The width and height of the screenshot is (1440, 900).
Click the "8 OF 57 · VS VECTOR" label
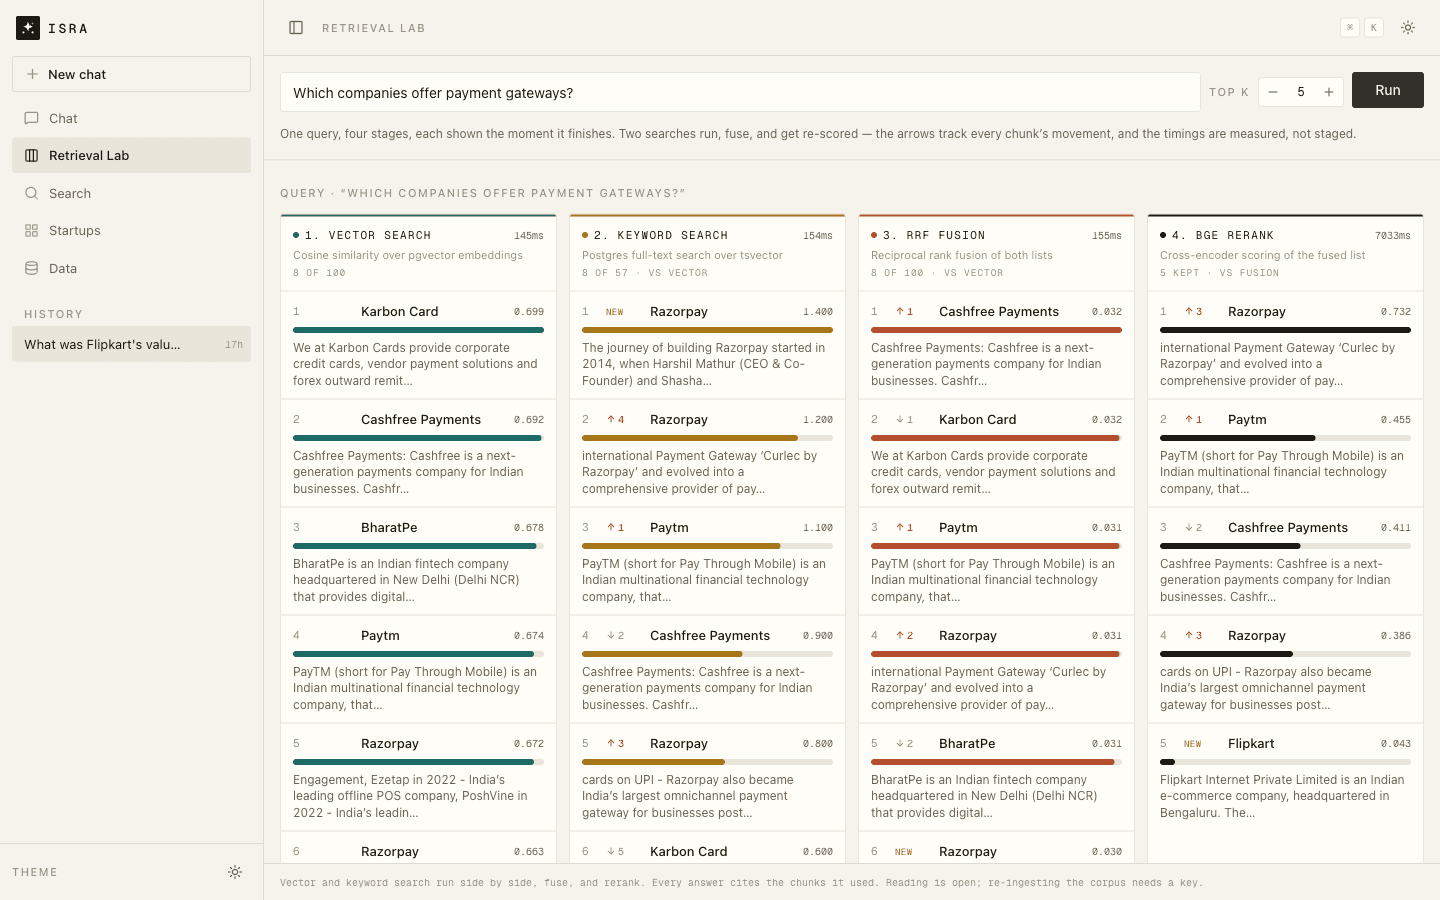click(645, 273)
